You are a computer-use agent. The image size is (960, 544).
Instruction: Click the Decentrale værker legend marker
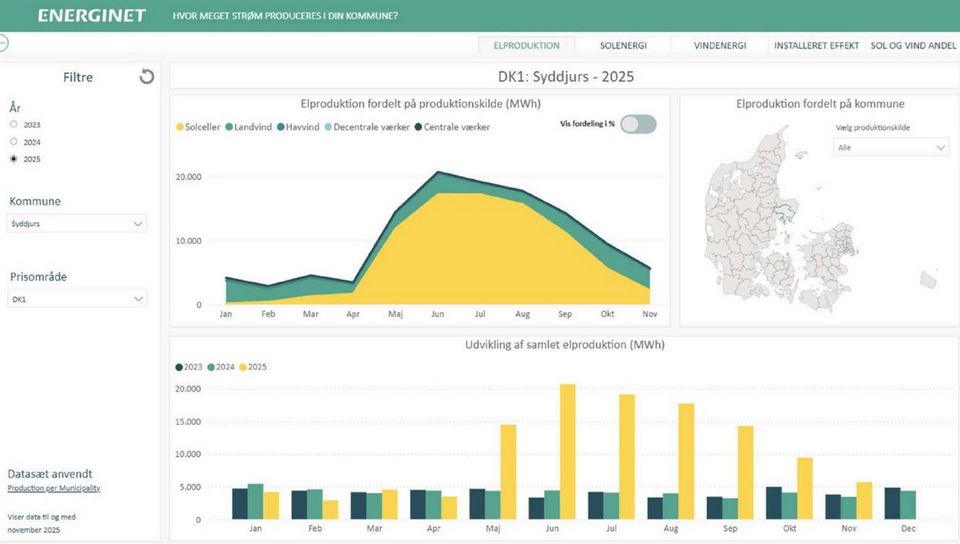pos(329,127)
